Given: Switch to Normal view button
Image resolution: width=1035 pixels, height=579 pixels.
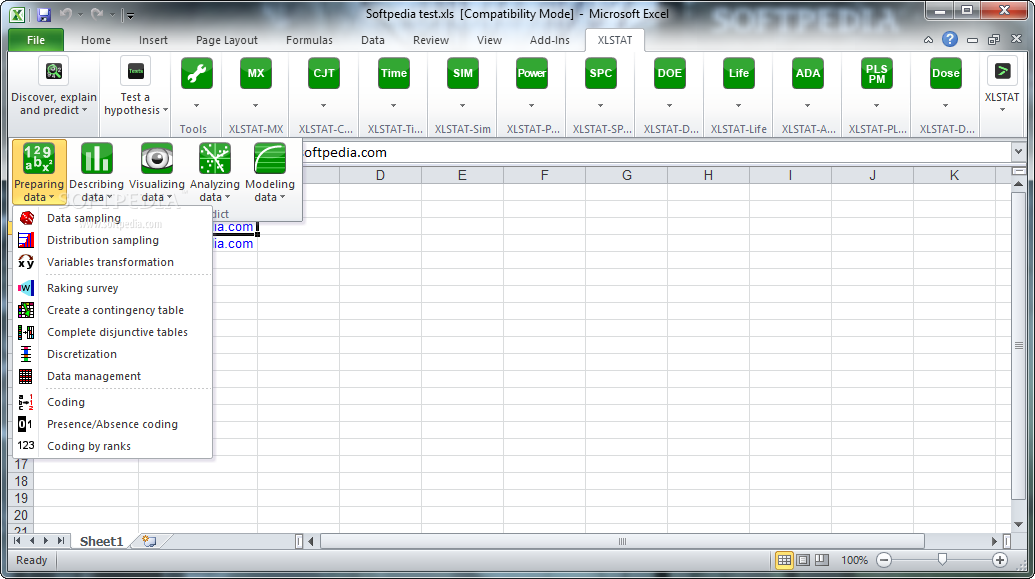Looking at the screenshot, I should coord(784,560).
